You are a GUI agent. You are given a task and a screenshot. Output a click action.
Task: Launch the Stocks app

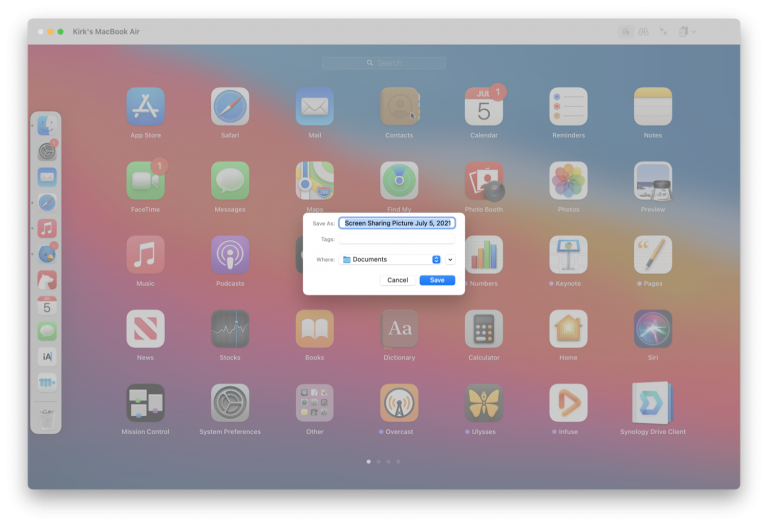coord(230,329)
